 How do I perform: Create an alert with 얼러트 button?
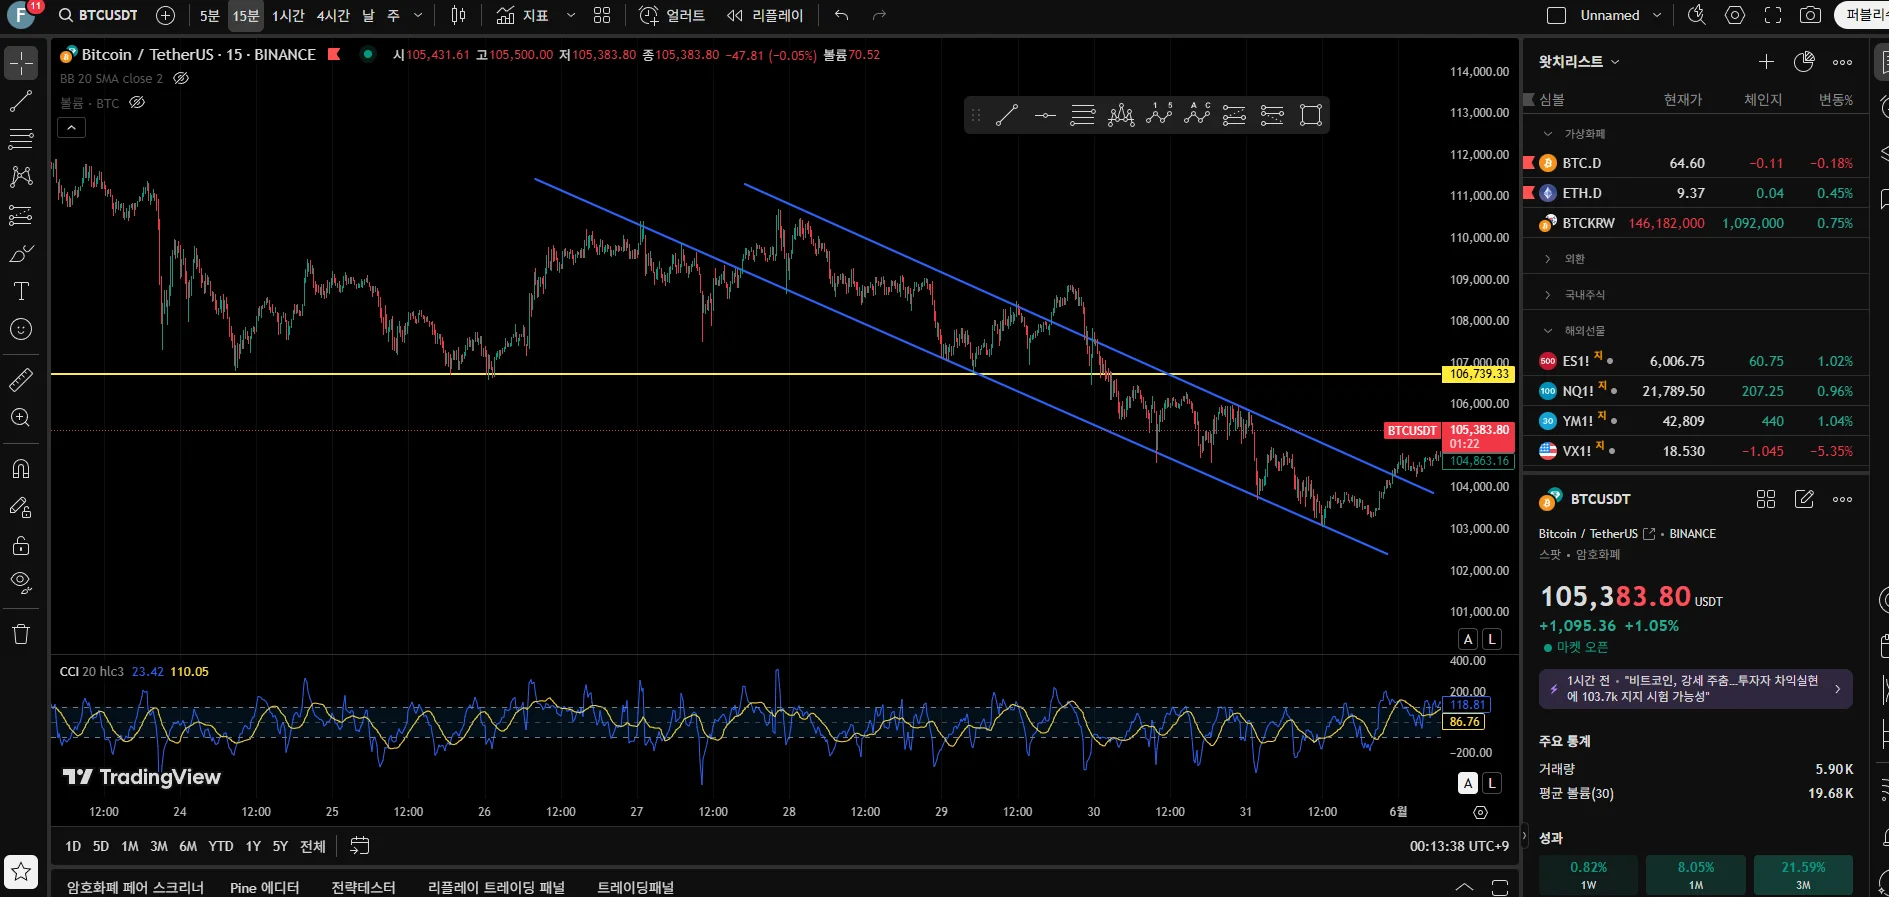coord(672,16)
